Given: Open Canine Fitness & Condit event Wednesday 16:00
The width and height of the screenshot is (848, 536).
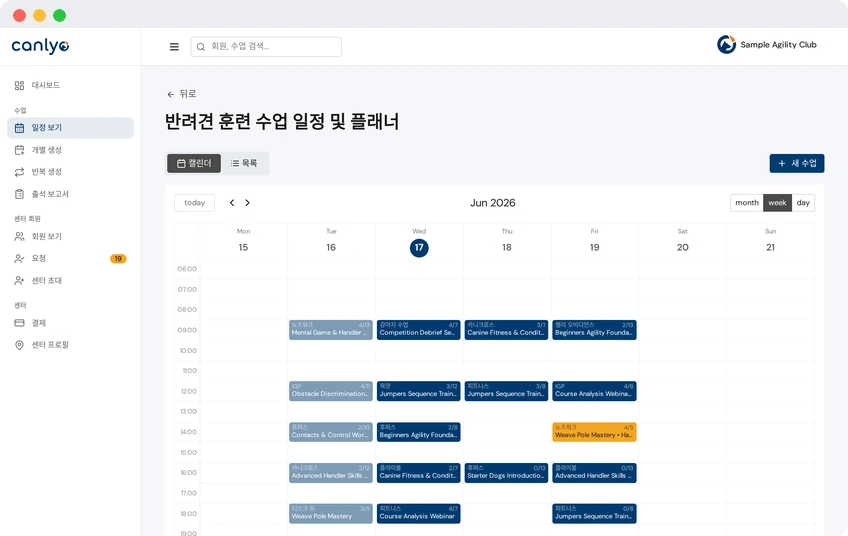Looking at the screenshot, I should click(419, 473).
